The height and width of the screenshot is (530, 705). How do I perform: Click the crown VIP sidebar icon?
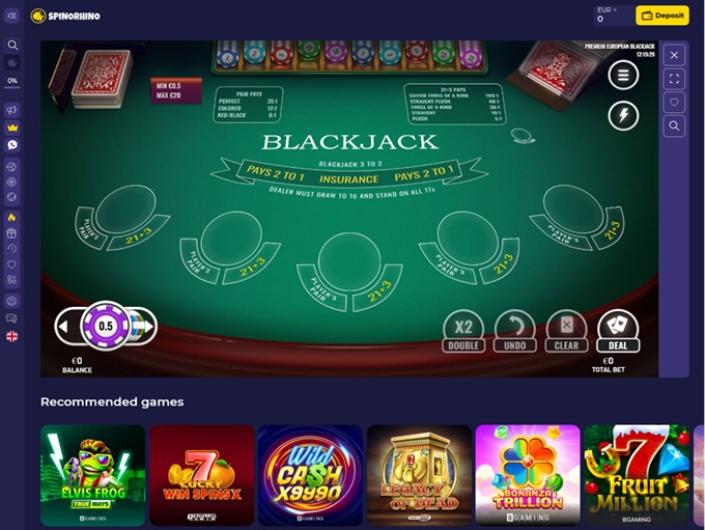click(x=13, y=128)
